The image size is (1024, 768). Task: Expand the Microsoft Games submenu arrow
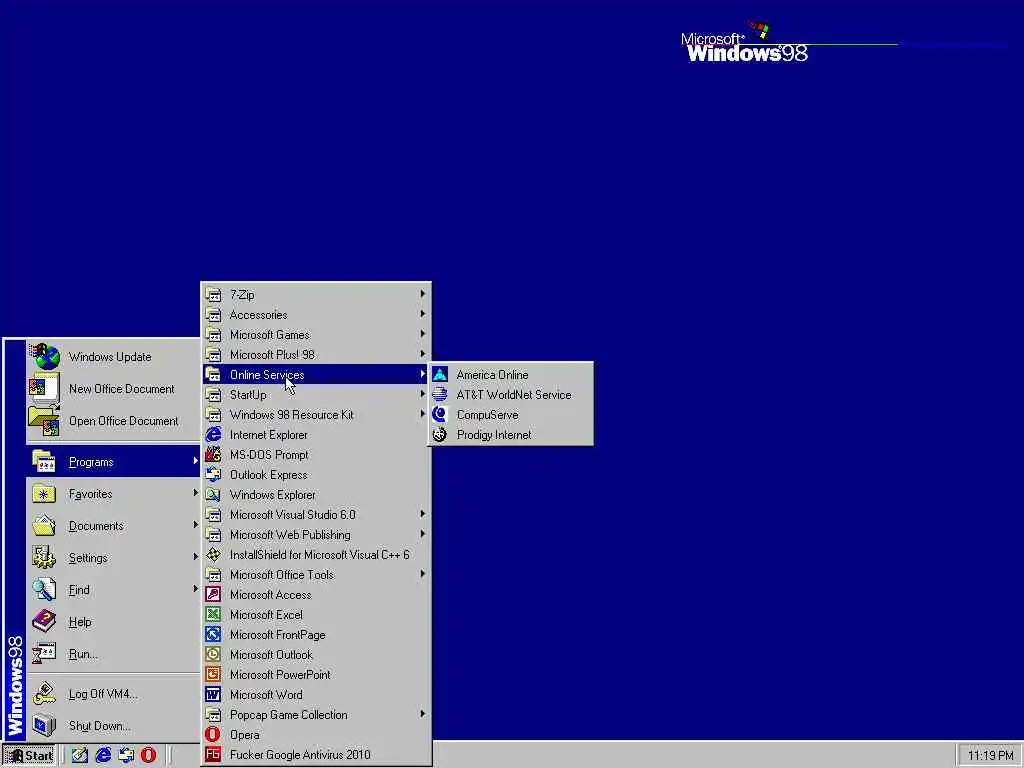(423, 334)
